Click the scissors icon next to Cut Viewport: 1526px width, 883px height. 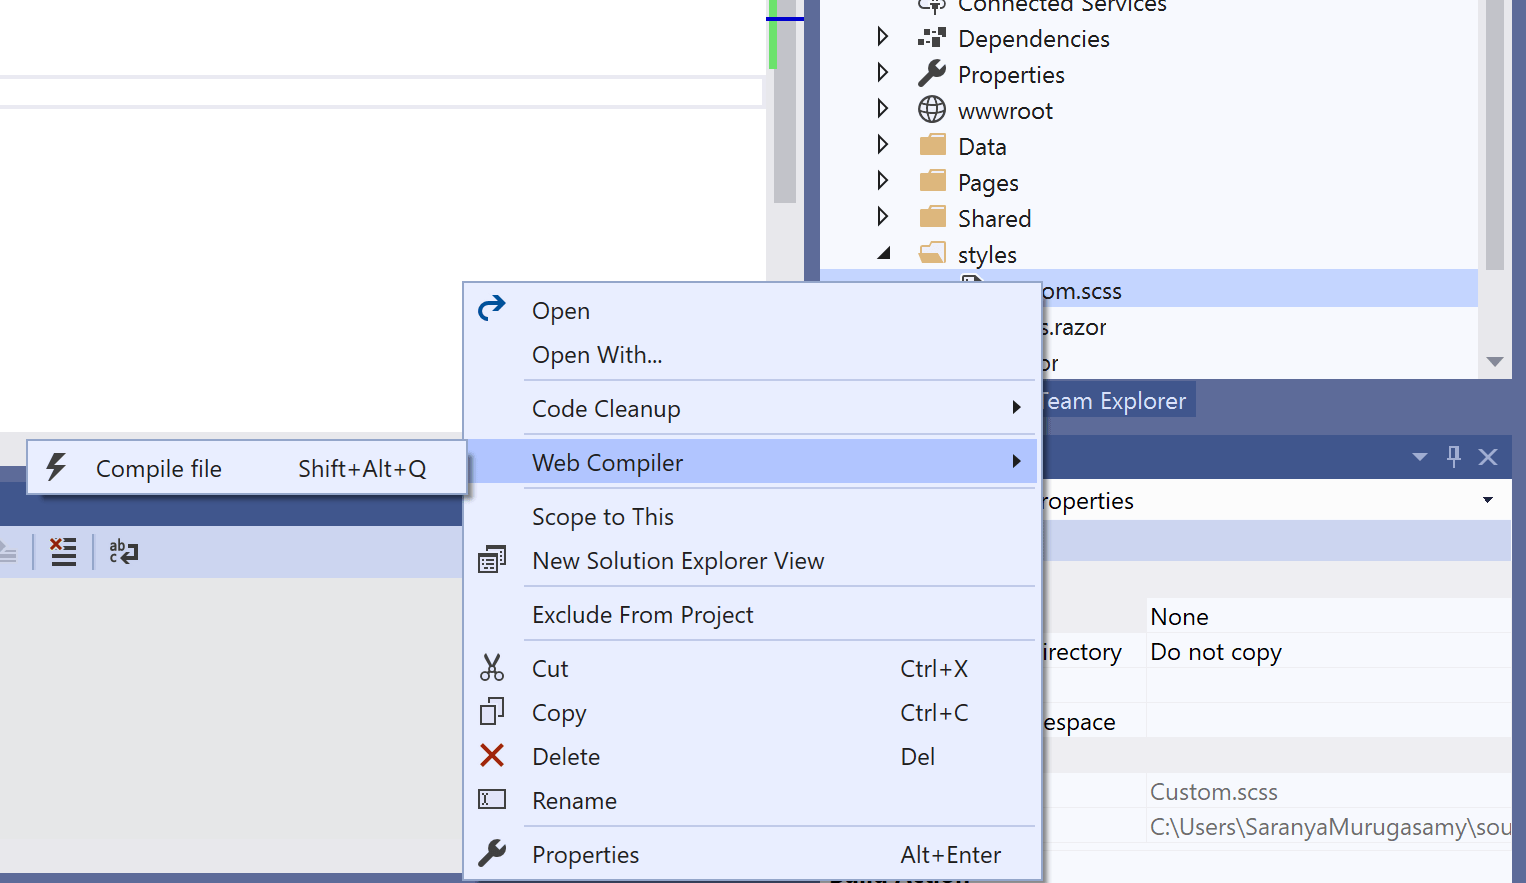[x=491, y=667]
